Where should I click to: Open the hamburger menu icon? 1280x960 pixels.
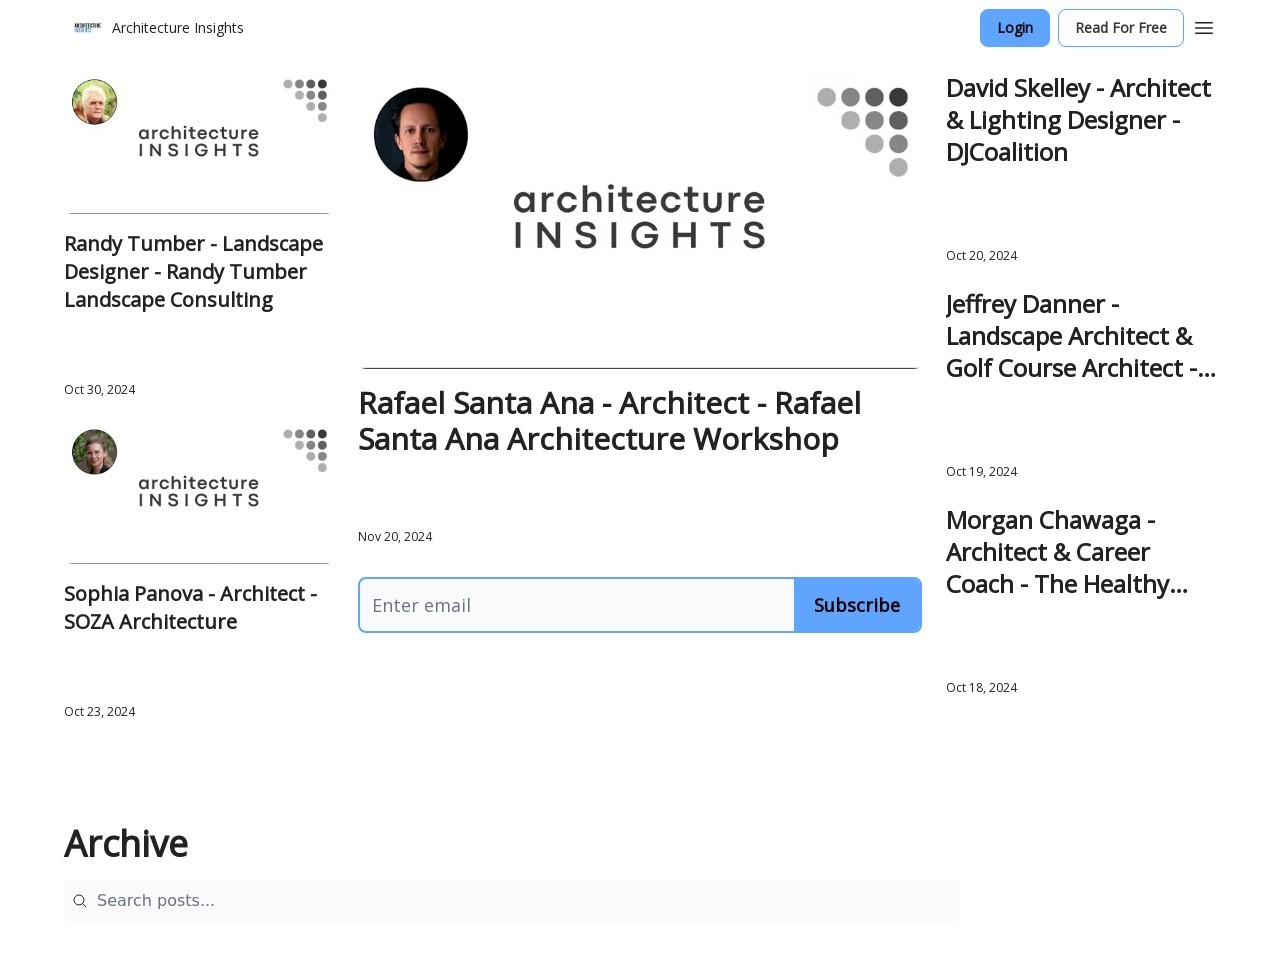tap(1204, 28)
